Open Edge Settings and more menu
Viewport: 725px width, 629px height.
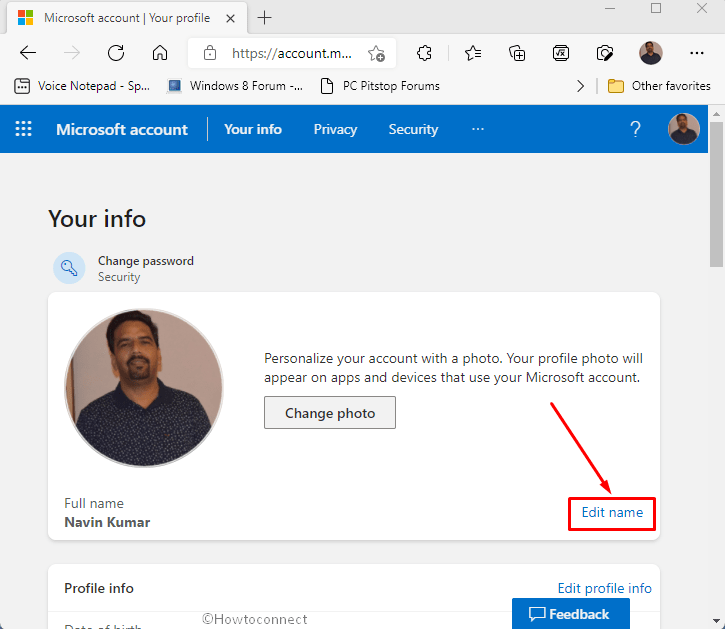pos(696,53)
